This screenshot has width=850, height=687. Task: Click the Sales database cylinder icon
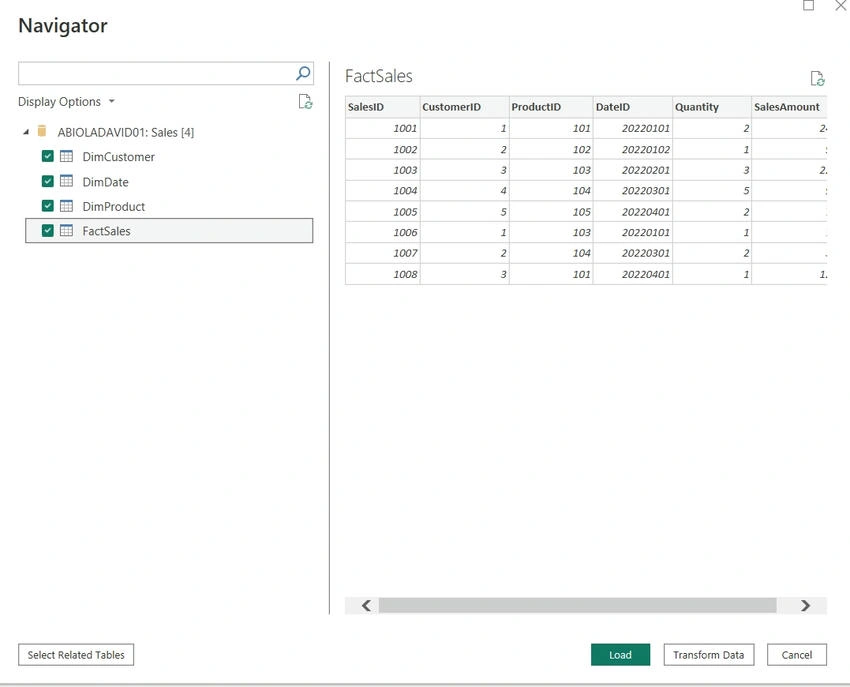tap(42, 131)
